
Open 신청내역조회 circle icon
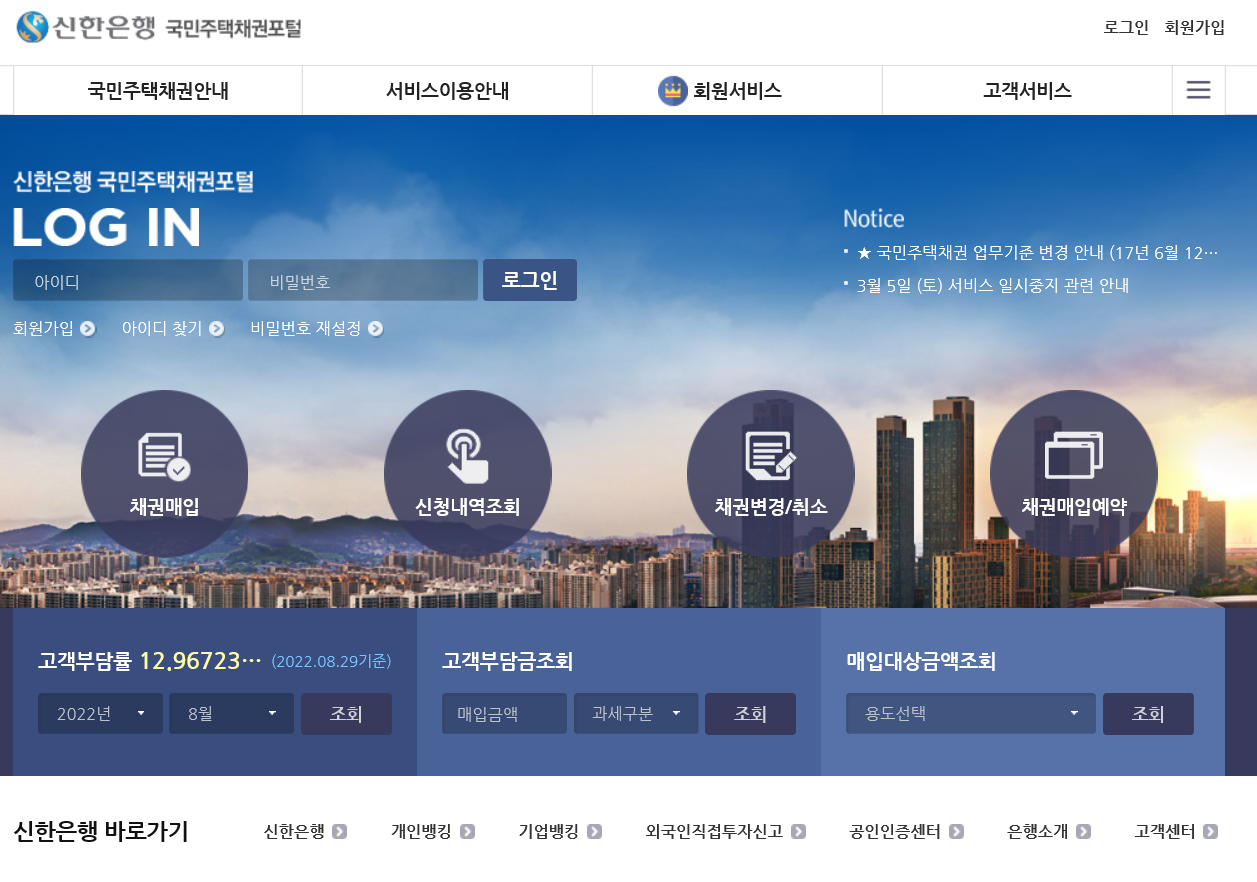[x=468, y=473]
